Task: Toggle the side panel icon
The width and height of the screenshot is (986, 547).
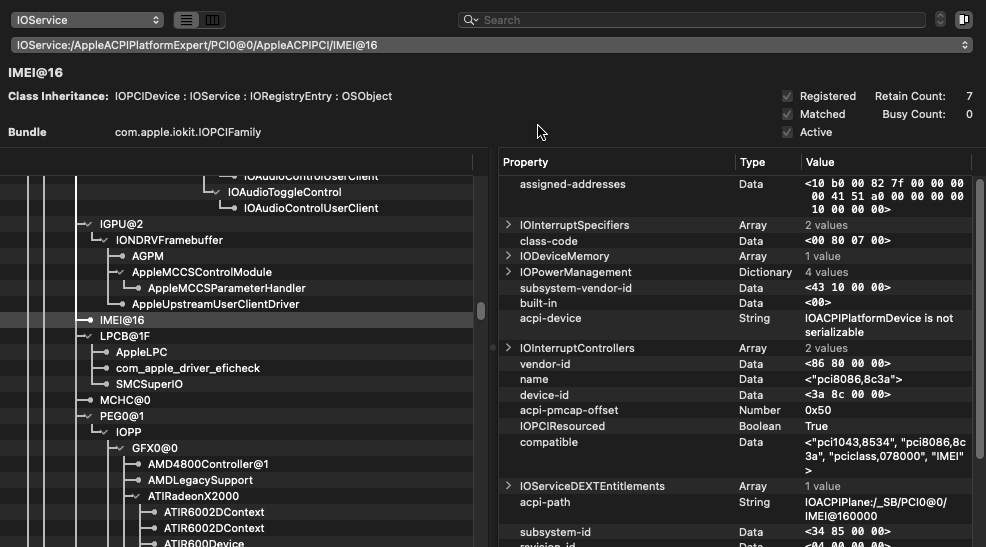Action: click(963, 20)
